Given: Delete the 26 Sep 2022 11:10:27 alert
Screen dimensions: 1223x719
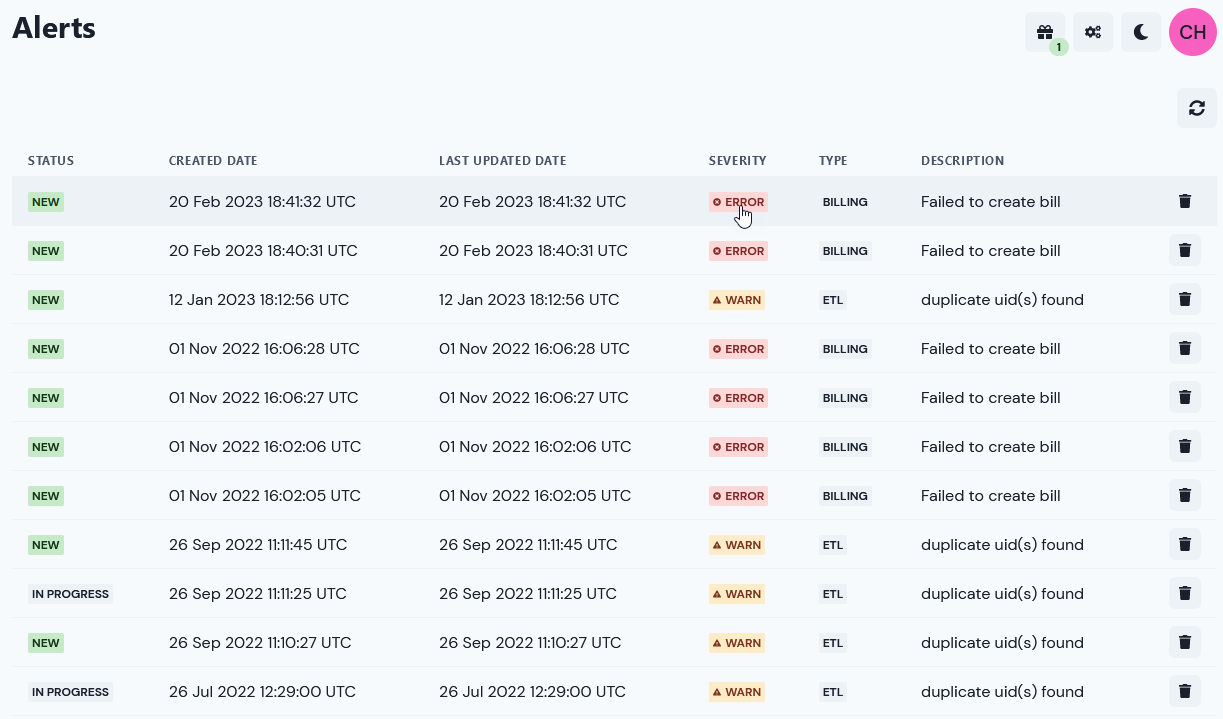Looking at the screenshot, I should pyautogui.click(x=1185, y=642).
